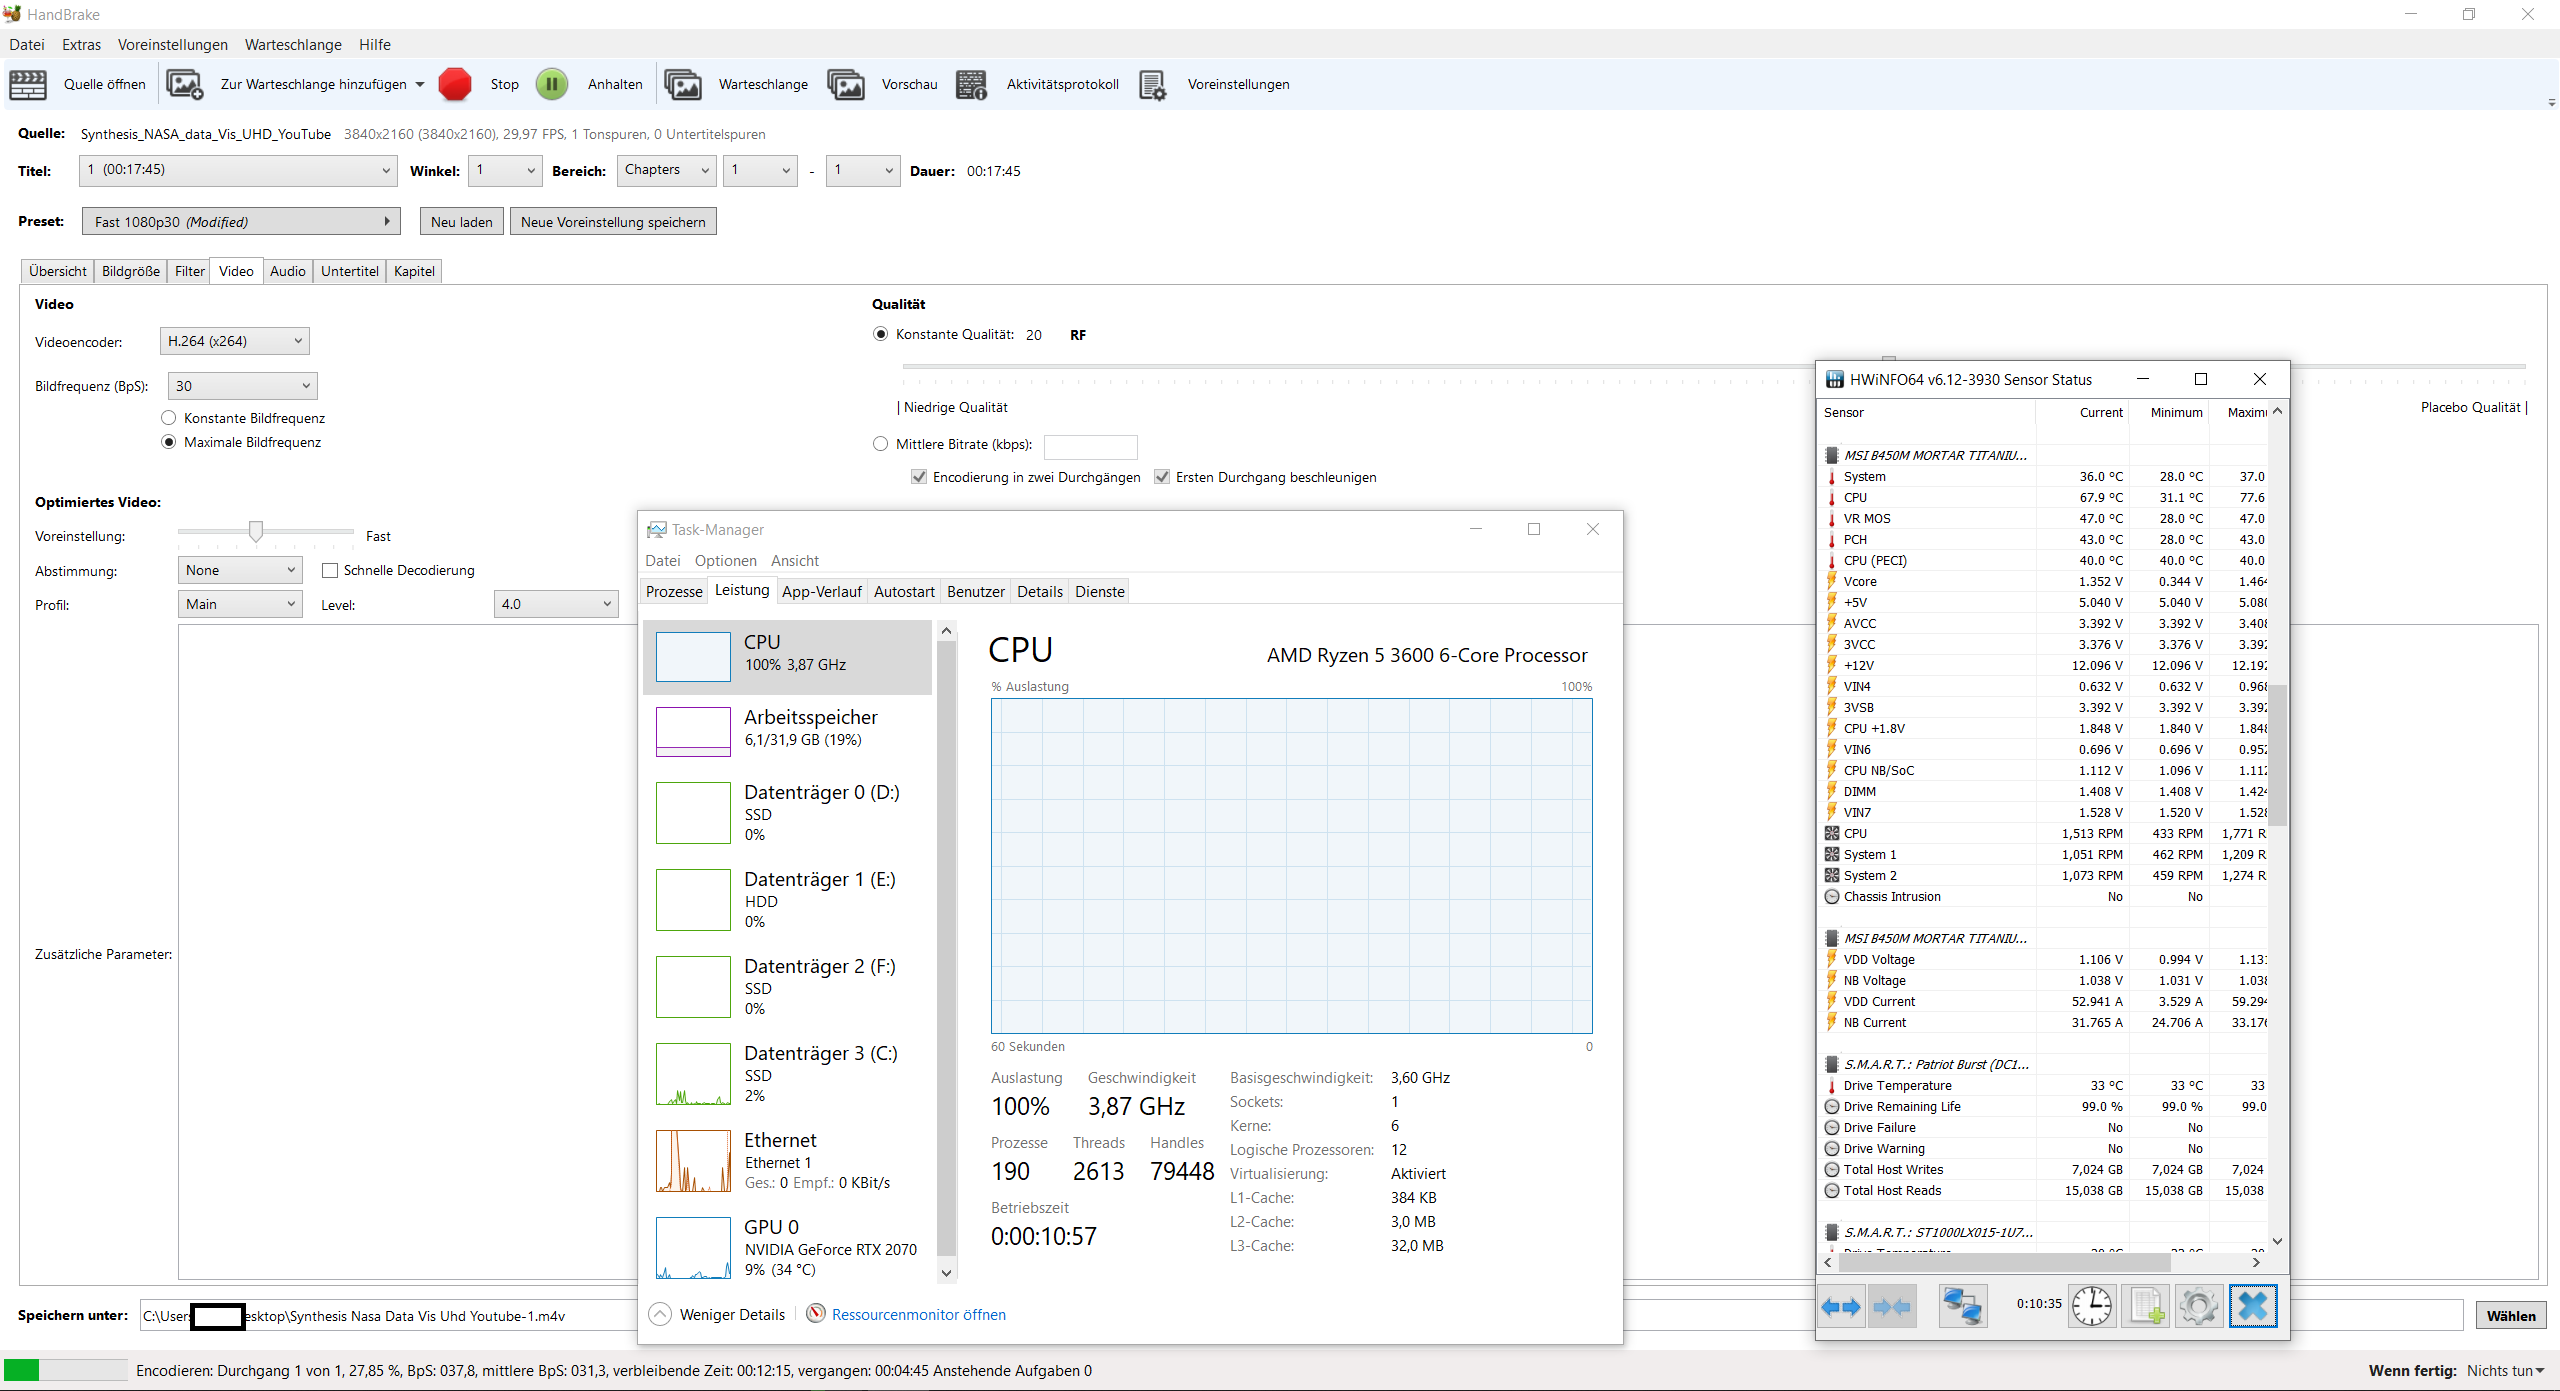
Task: Select Arbeitsspeicher graph in Task-Manager sidebar
Action: [x=693, y=731]
